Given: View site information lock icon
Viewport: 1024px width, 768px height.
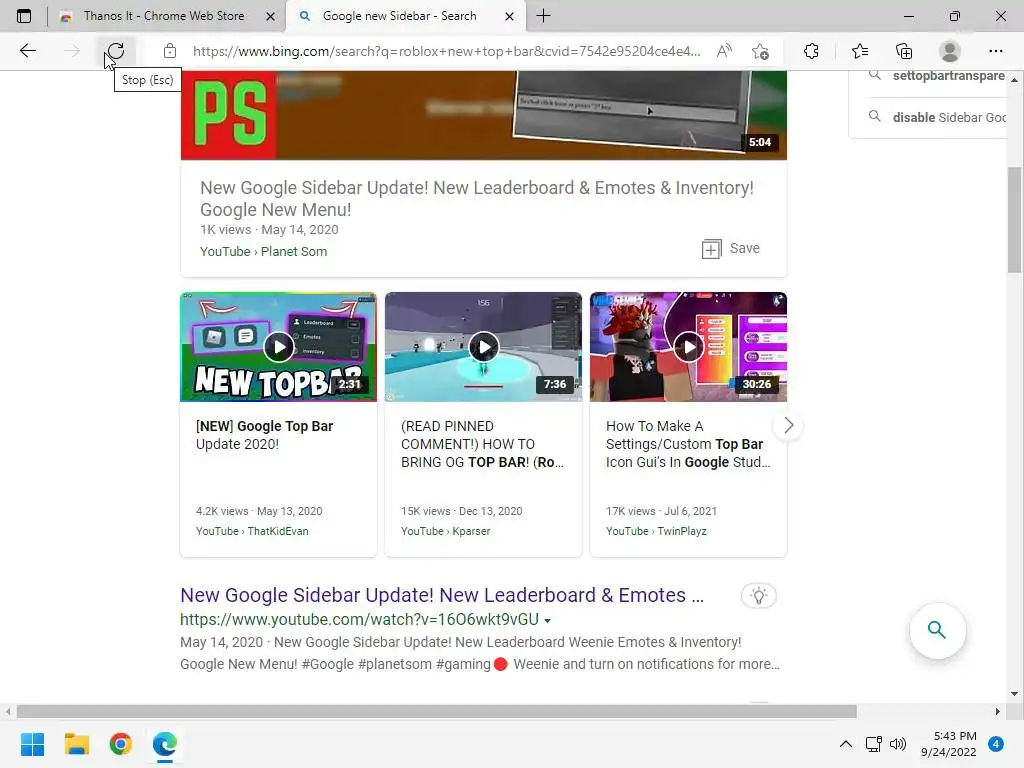Looking at the screenshot, I should [x=170, y=51].
